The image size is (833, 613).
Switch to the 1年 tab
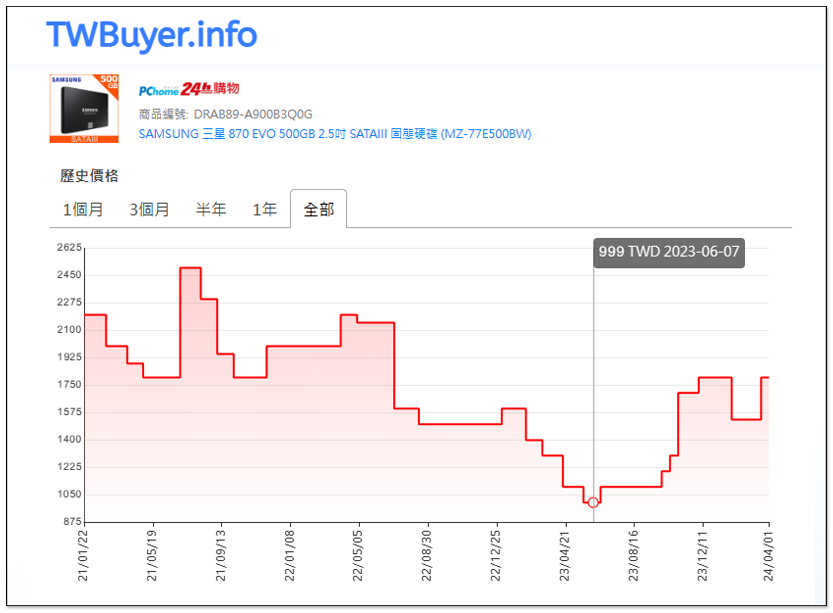[264, 210]
